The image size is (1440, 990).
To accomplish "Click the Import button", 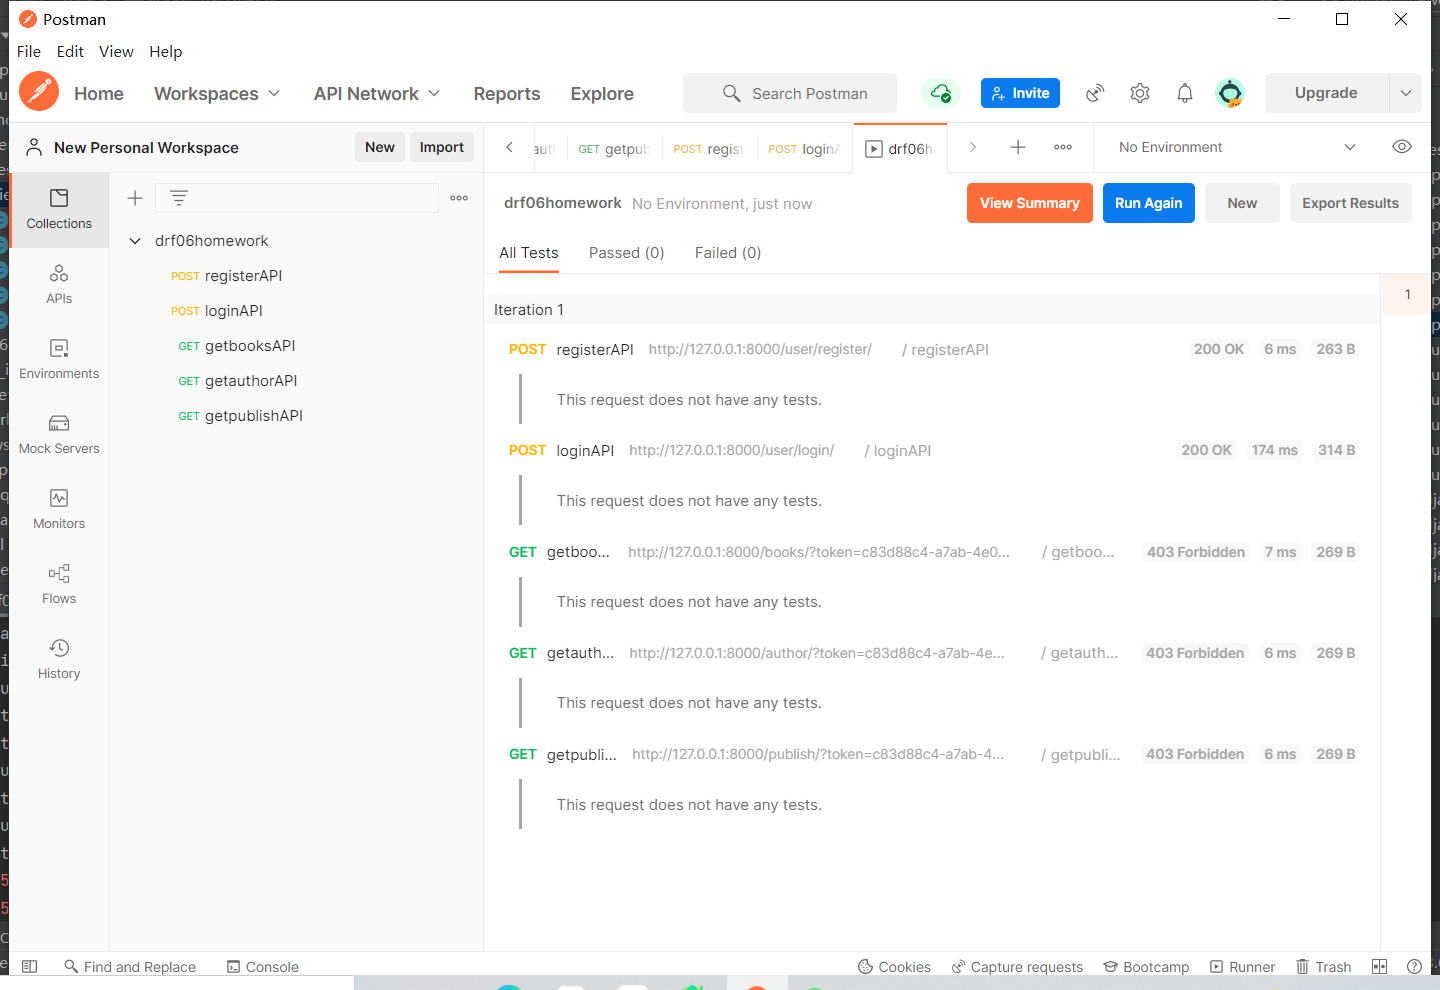I will [442, 147].
